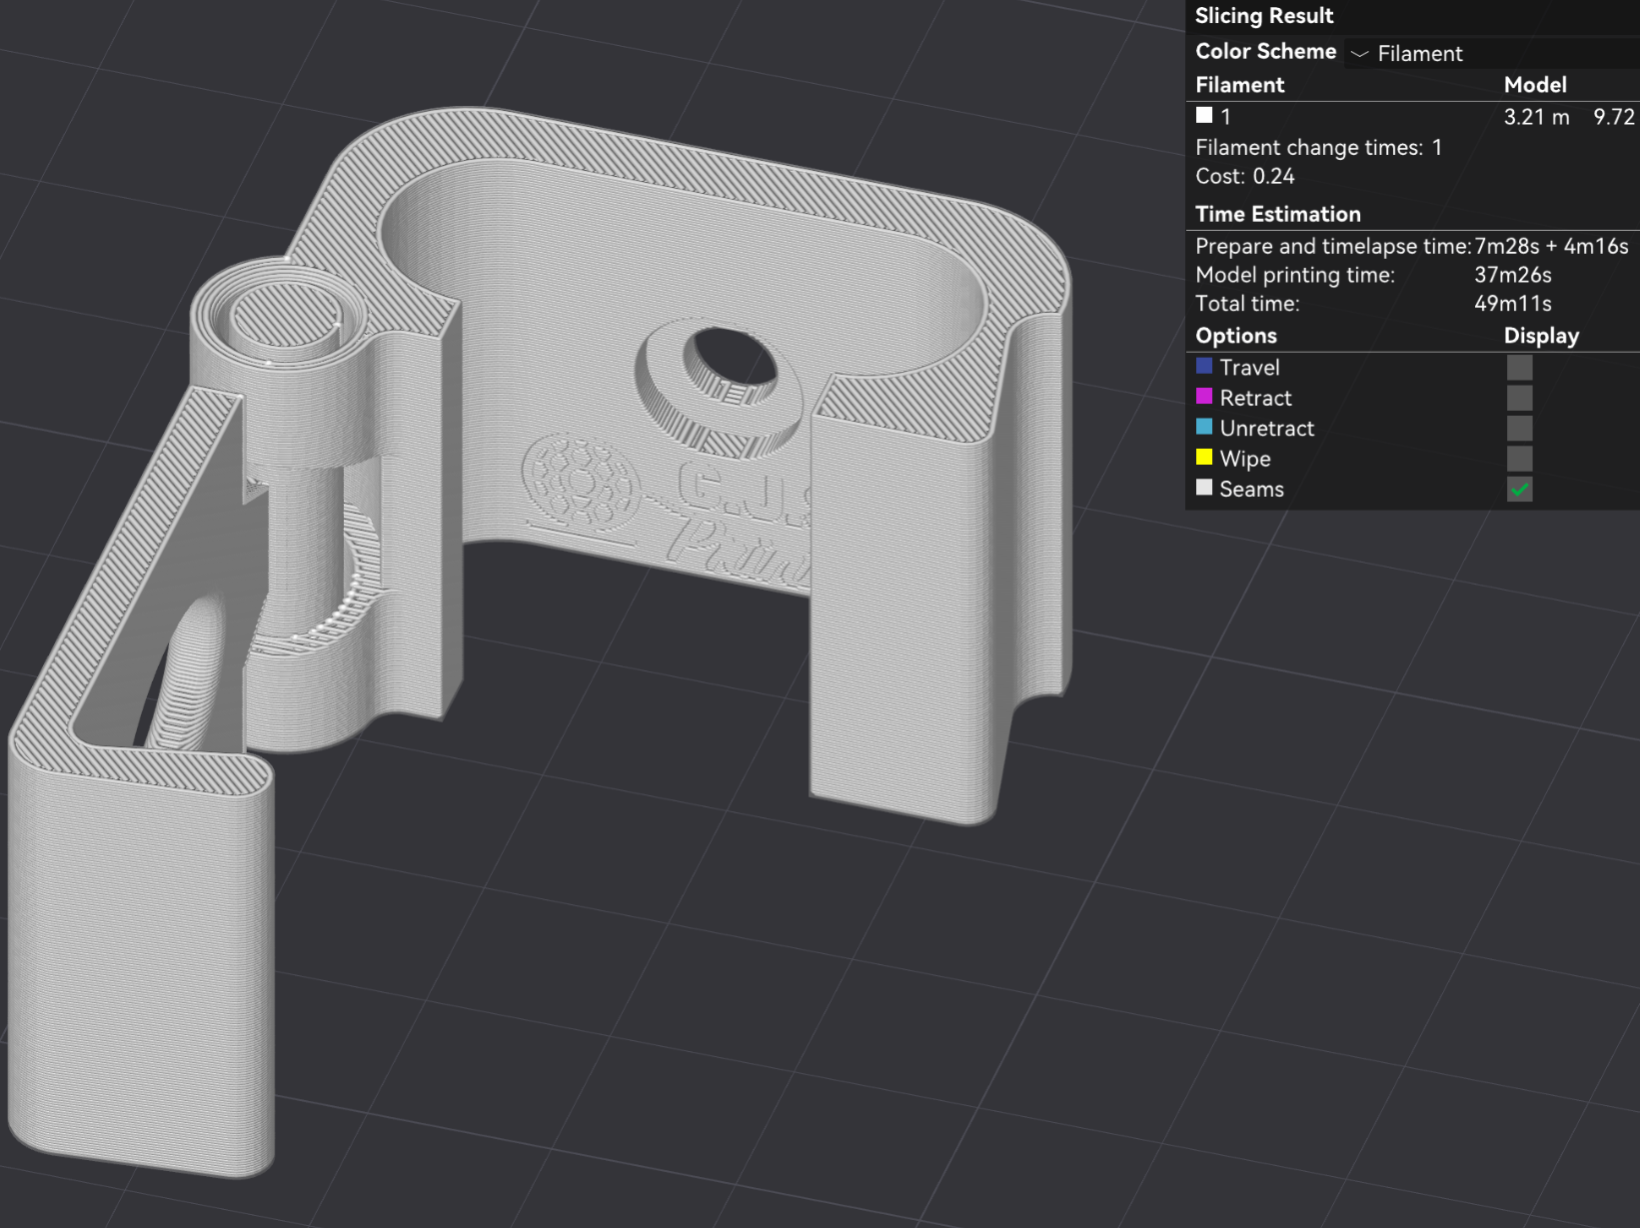Click the Travel option label
This screenshot has height=1230, width=1640.
pyautogui.click(x=1249, y=368)
